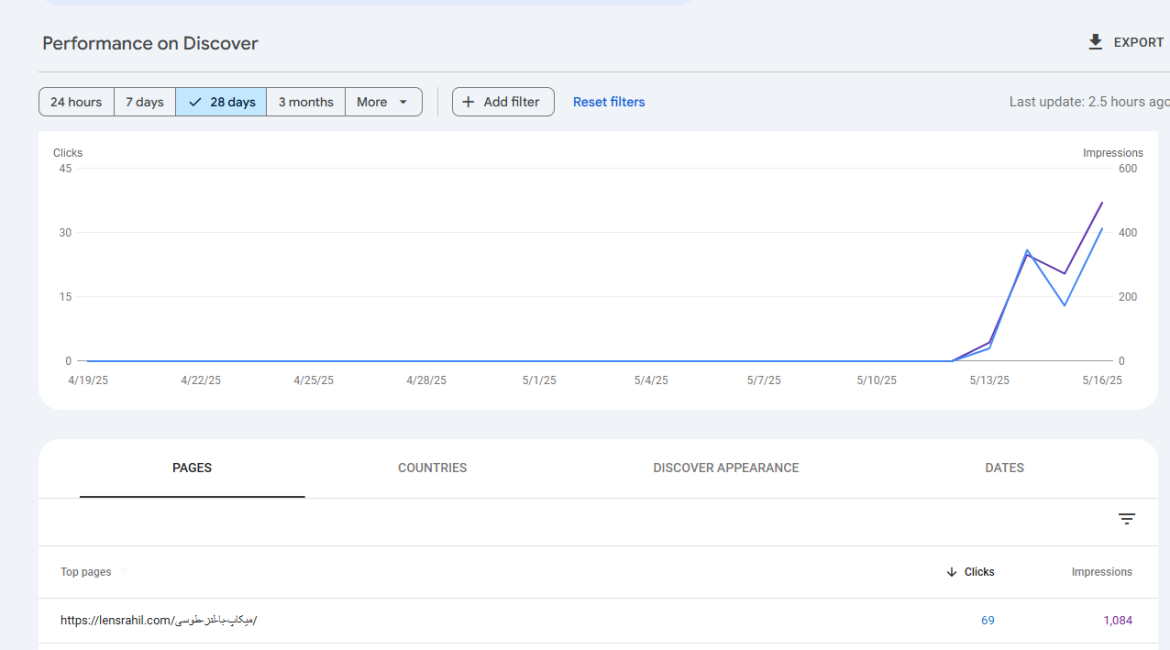The image size is (1170, 650).
Task: Click the 1,084 impressions value
Action: [x=1117, y=620]
